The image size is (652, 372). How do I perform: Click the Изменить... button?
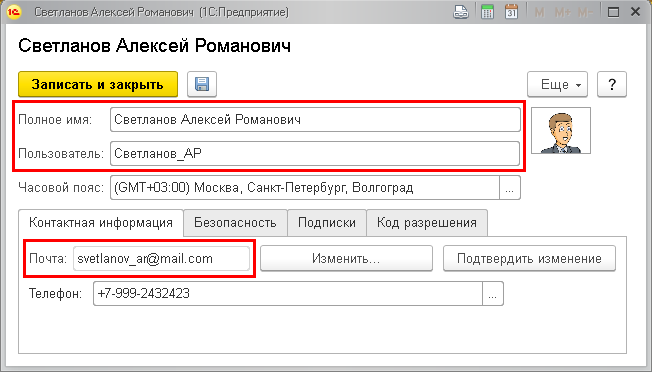coord(346,259)
